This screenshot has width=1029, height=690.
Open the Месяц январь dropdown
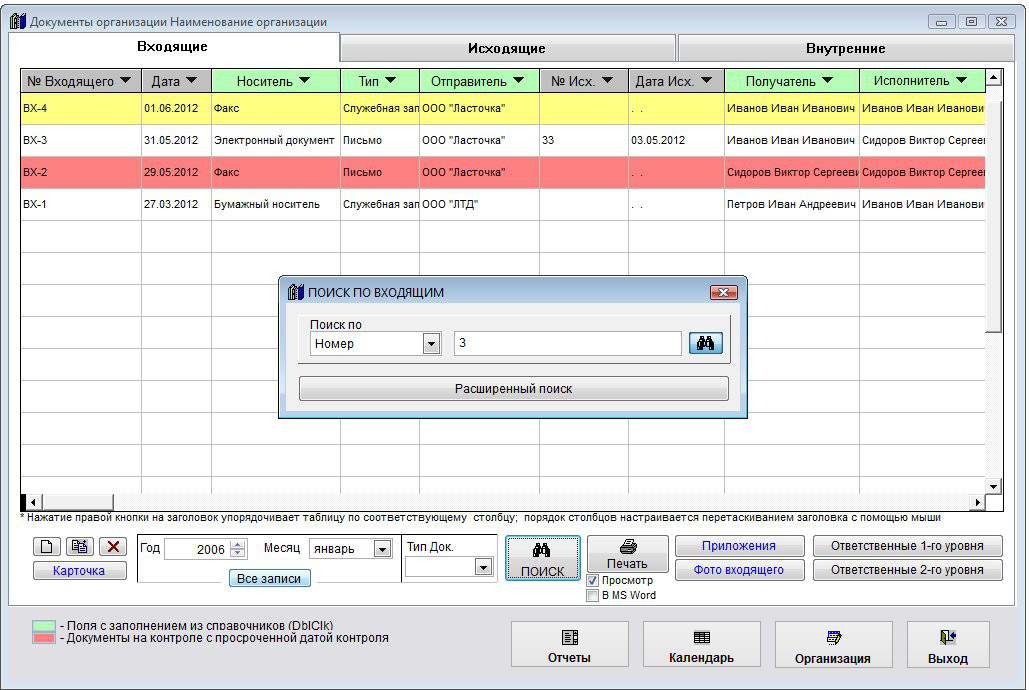[381, 549]
